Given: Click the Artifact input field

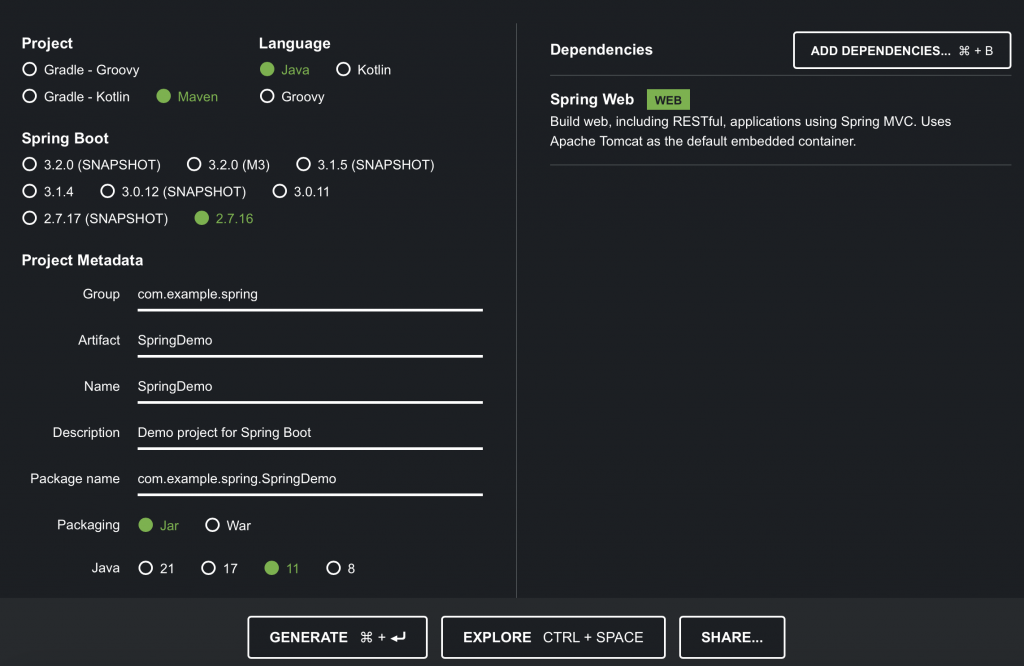Looking at the screenshot, I should [x=310, y=341].
